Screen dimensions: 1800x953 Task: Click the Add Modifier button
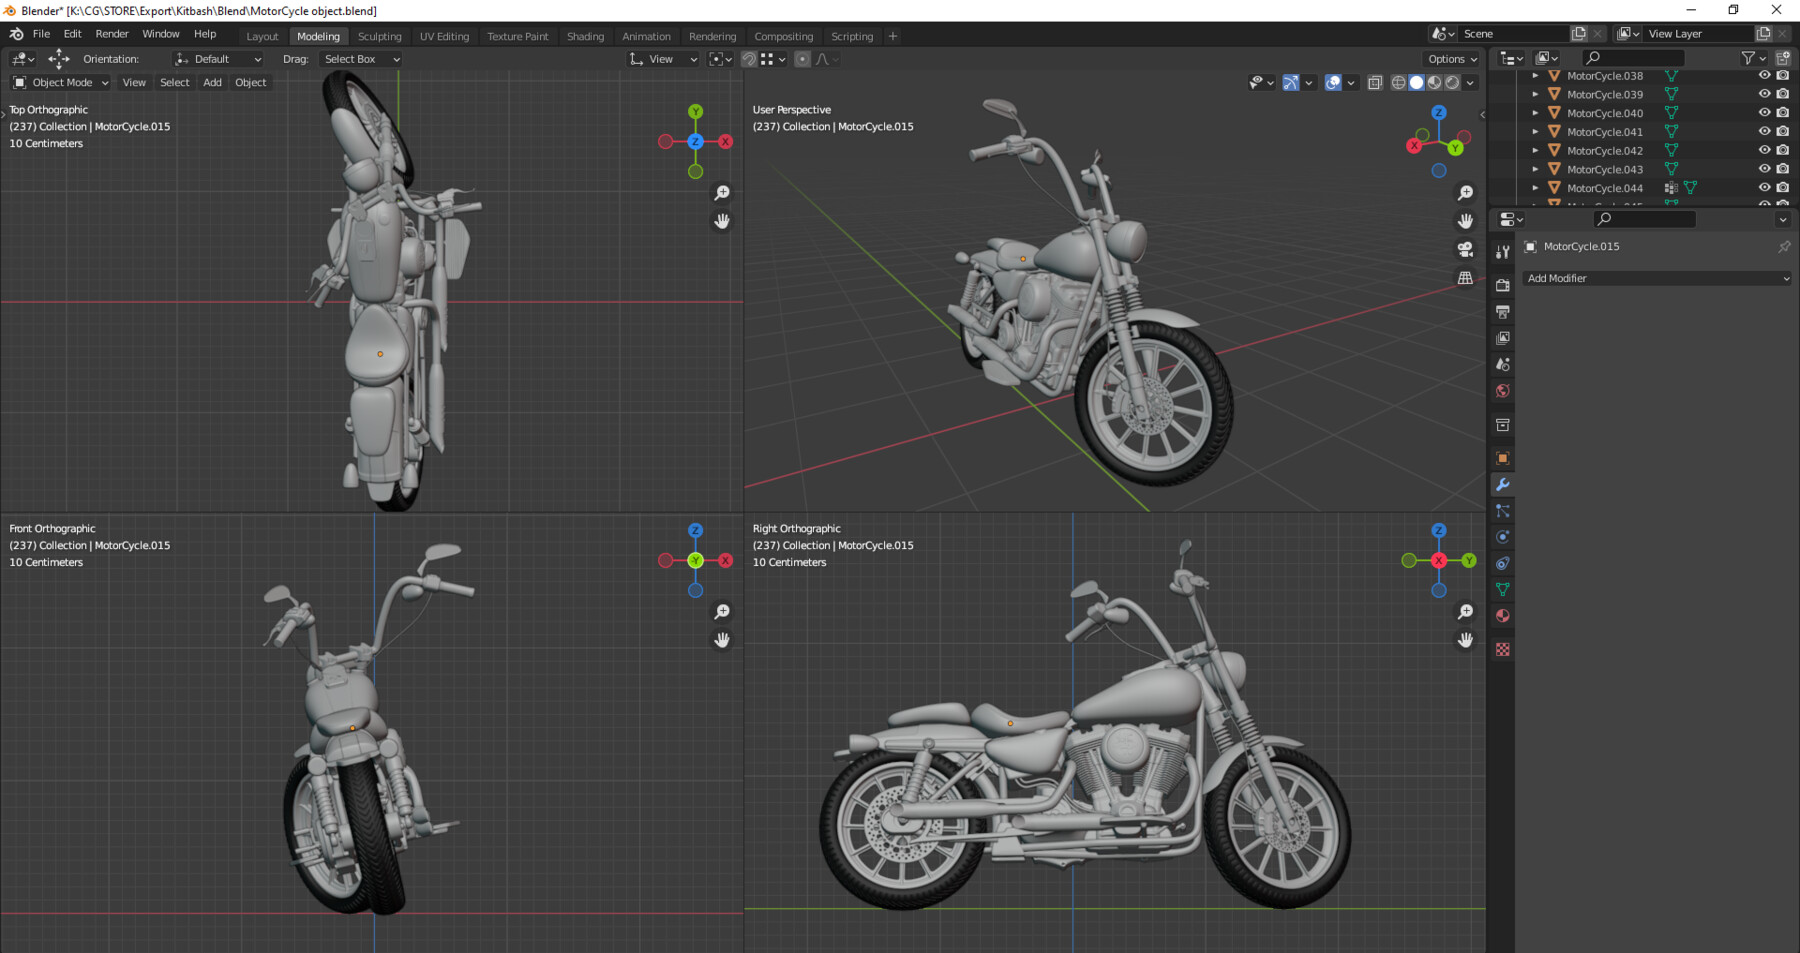1657,278
